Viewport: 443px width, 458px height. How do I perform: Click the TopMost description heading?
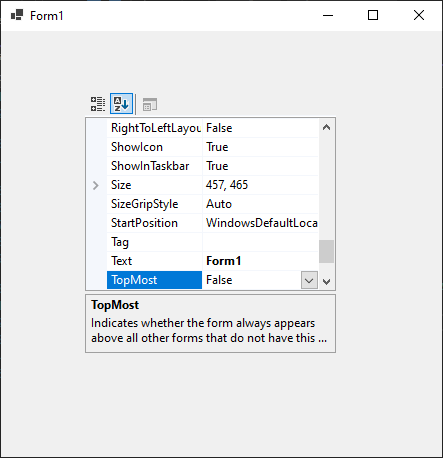pyautogui.click(x=115, y=305)
